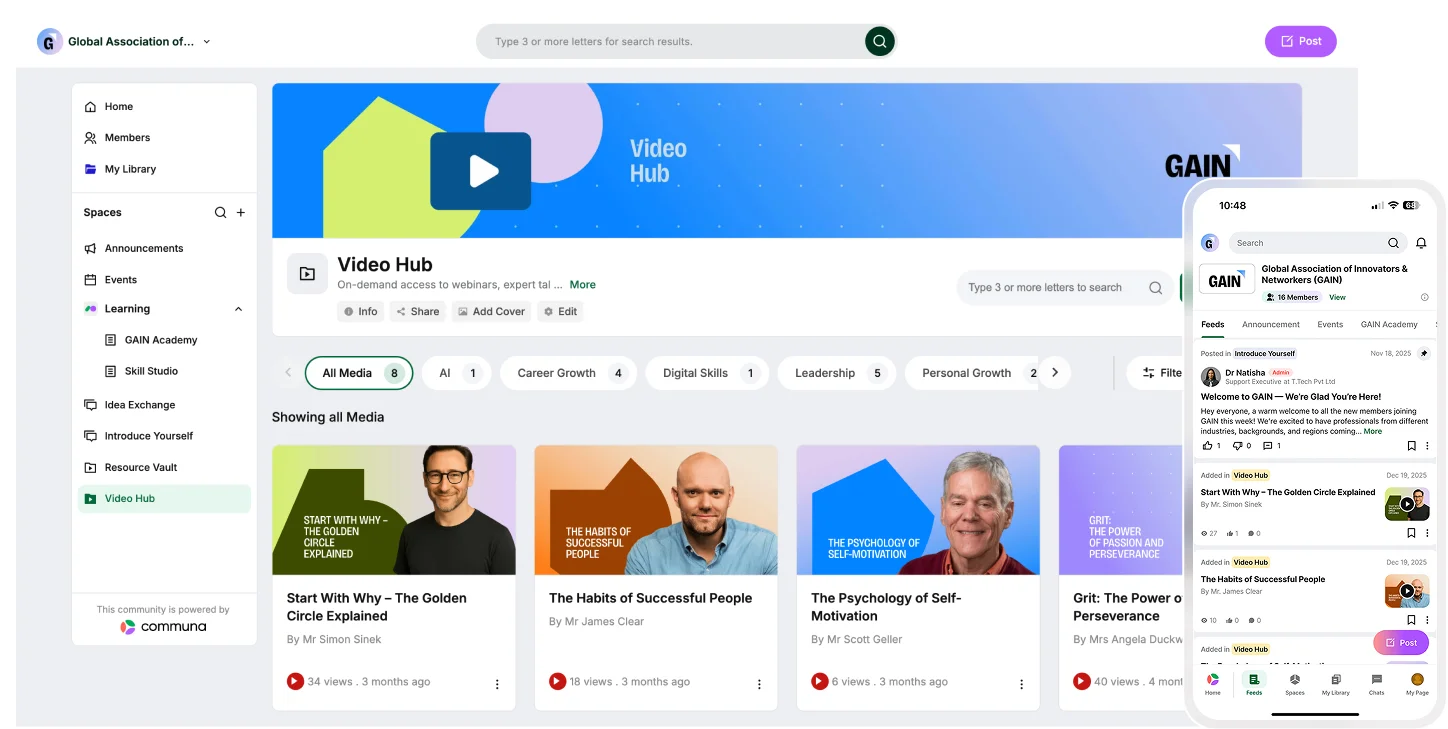This screenshot has height=729, width=1448.
Task: Click the Info button under Video Hub
Action: click(361, 311)
